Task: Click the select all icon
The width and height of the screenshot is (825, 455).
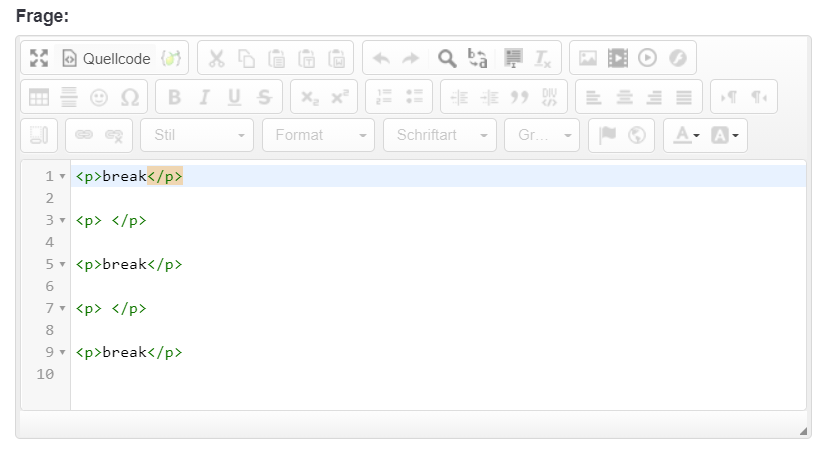Action: pos(513,58)
